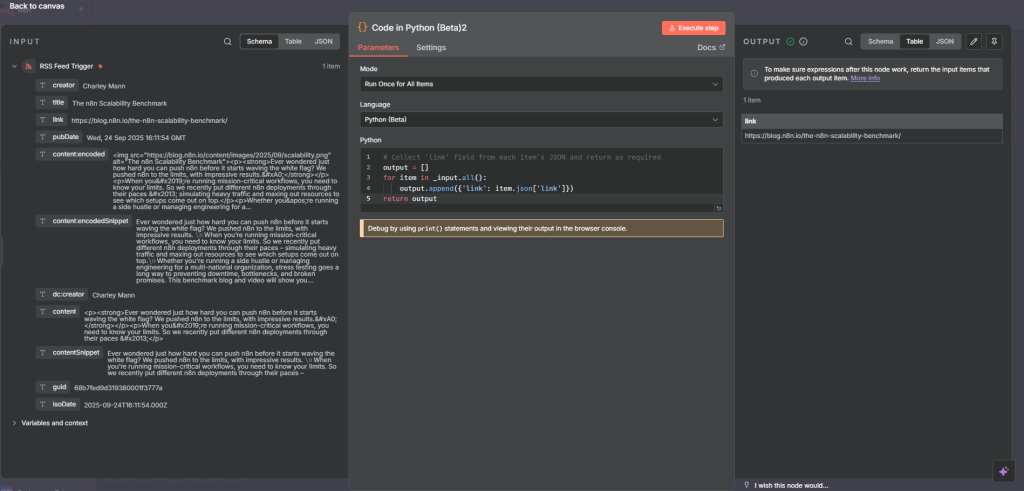Select the Parameters tab
Screen dimensions: 1024x491
(378, 47)
